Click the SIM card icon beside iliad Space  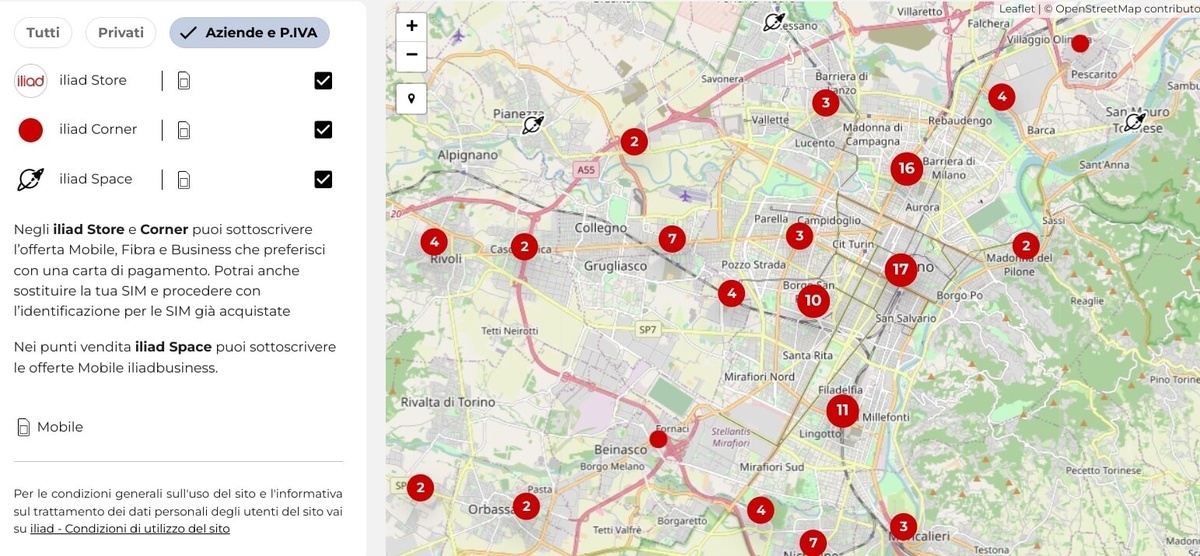183,180
